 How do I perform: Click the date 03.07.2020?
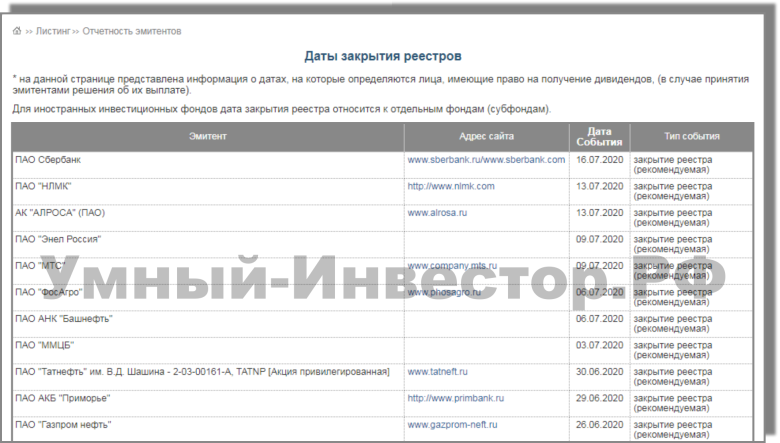coord(599,345)
